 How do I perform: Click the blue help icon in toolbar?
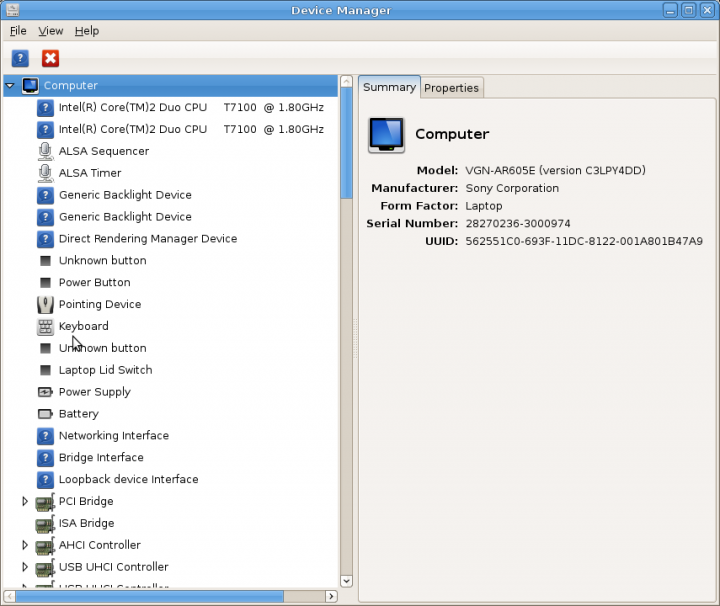[x=20, y=59]
